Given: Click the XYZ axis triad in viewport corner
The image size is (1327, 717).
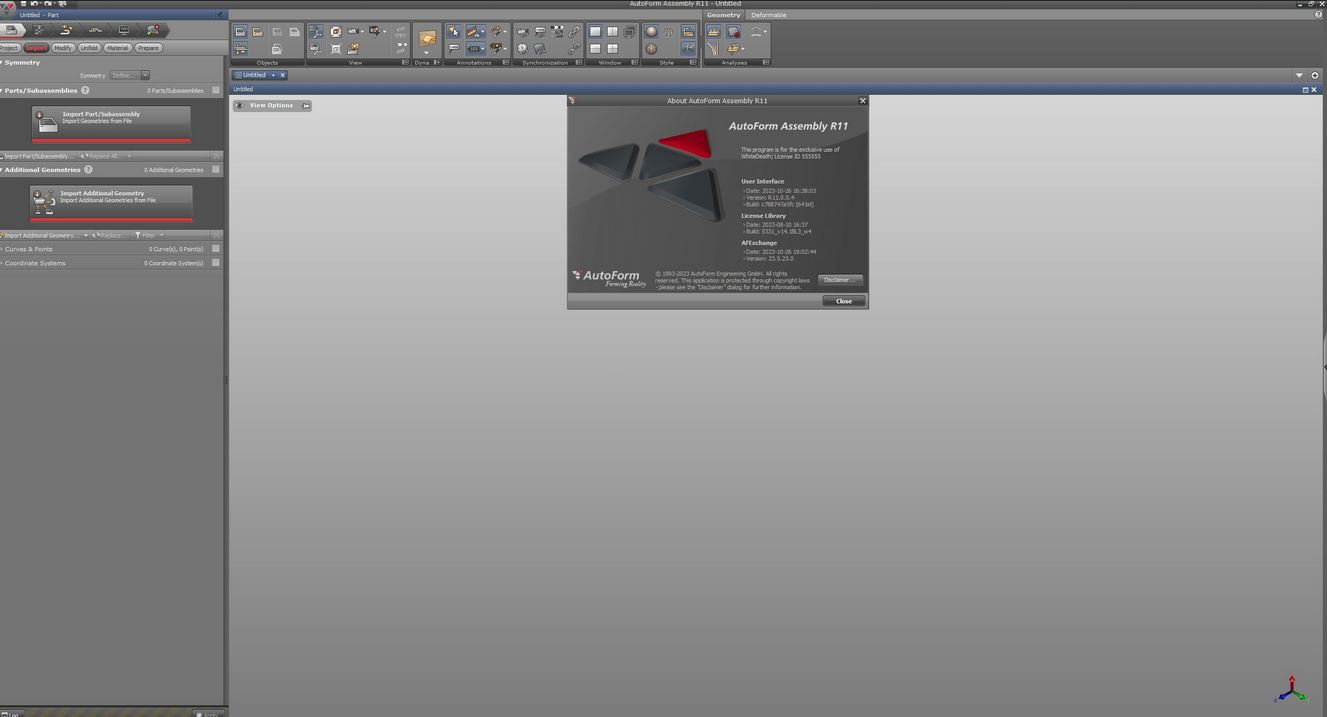Looking at the screenshot, I should [1292, 689].
